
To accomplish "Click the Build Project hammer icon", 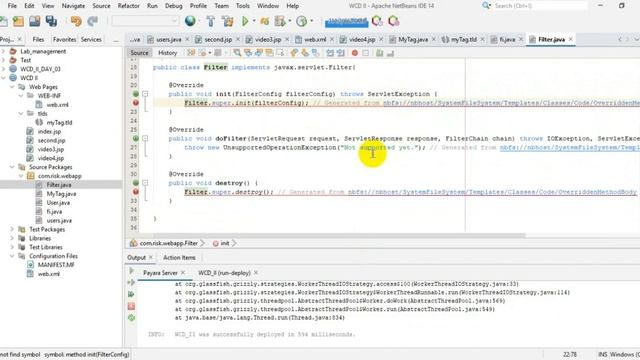I will pos(211,21).
